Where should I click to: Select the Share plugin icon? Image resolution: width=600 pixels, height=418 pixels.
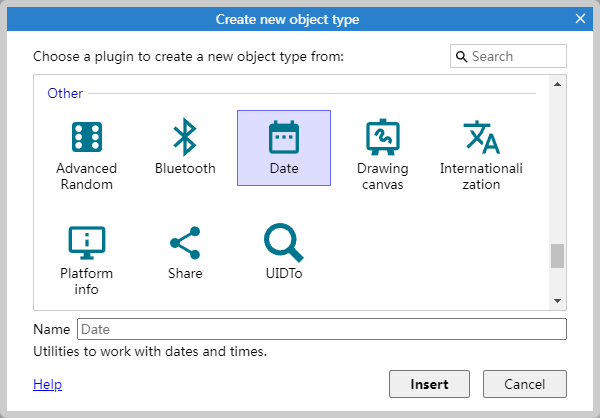coord(185,243)
